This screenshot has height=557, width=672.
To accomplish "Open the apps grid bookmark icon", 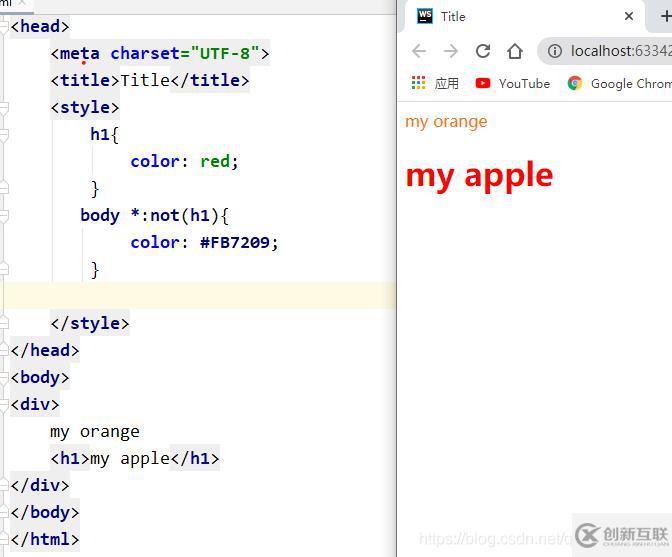I will tap(418, 83).
